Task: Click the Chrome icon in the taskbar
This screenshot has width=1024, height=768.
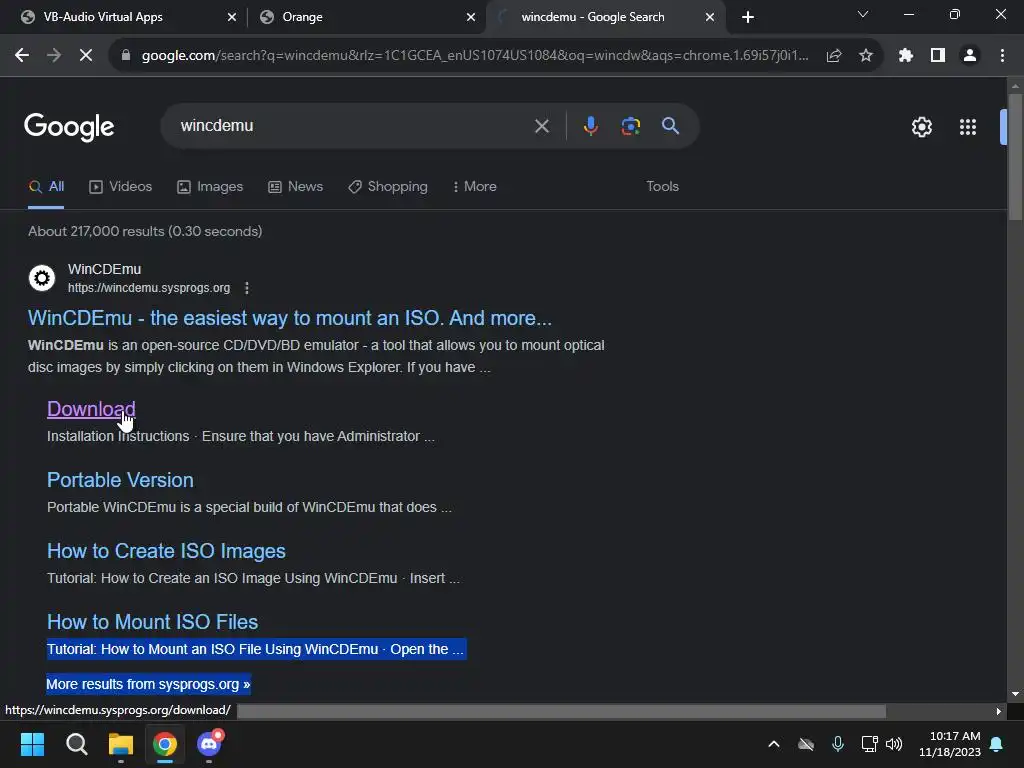Action: tap(165, 744)
